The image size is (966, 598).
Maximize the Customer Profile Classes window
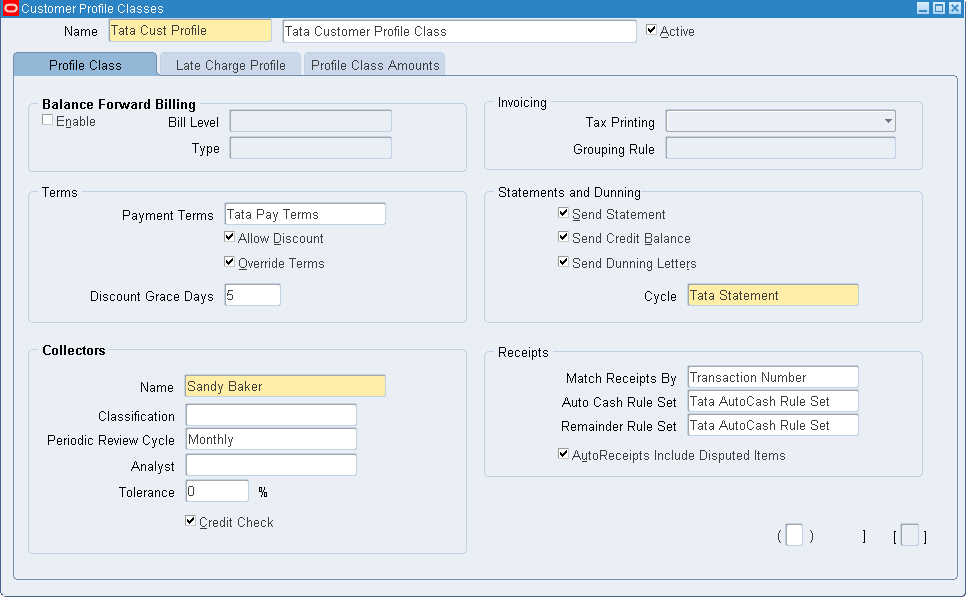point(939,8)
